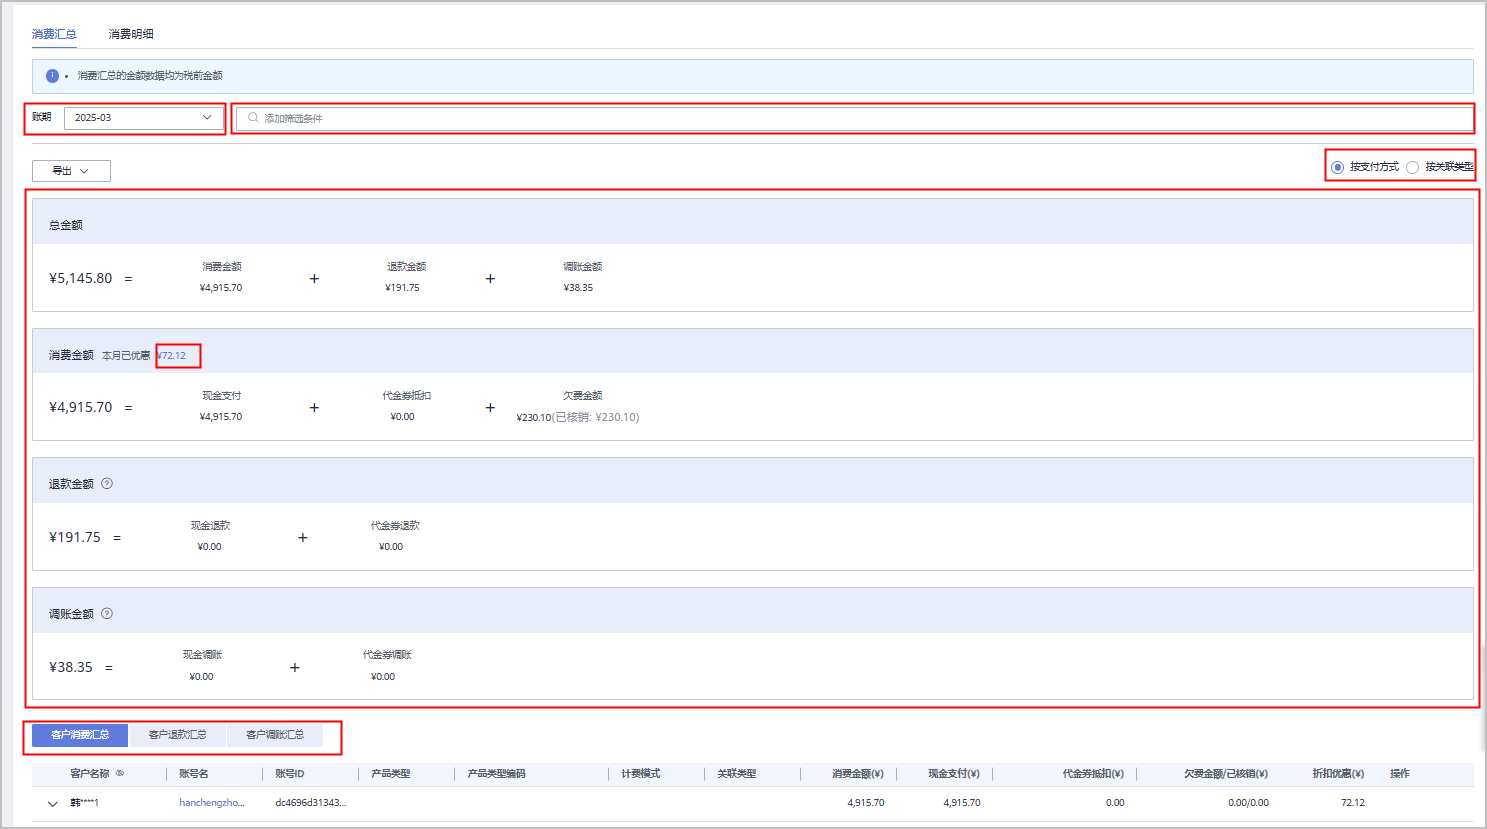This screenshot has height=829, width=1487.
Task: Open the 导出 export dropdown
Action: click(71, 171)
